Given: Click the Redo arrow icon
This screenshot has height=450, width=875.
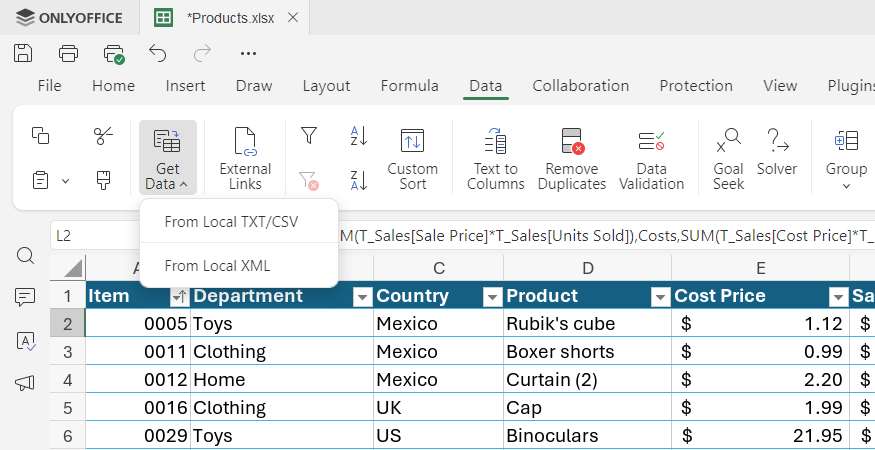Looking at the screenshot, I should click(202, 53).
